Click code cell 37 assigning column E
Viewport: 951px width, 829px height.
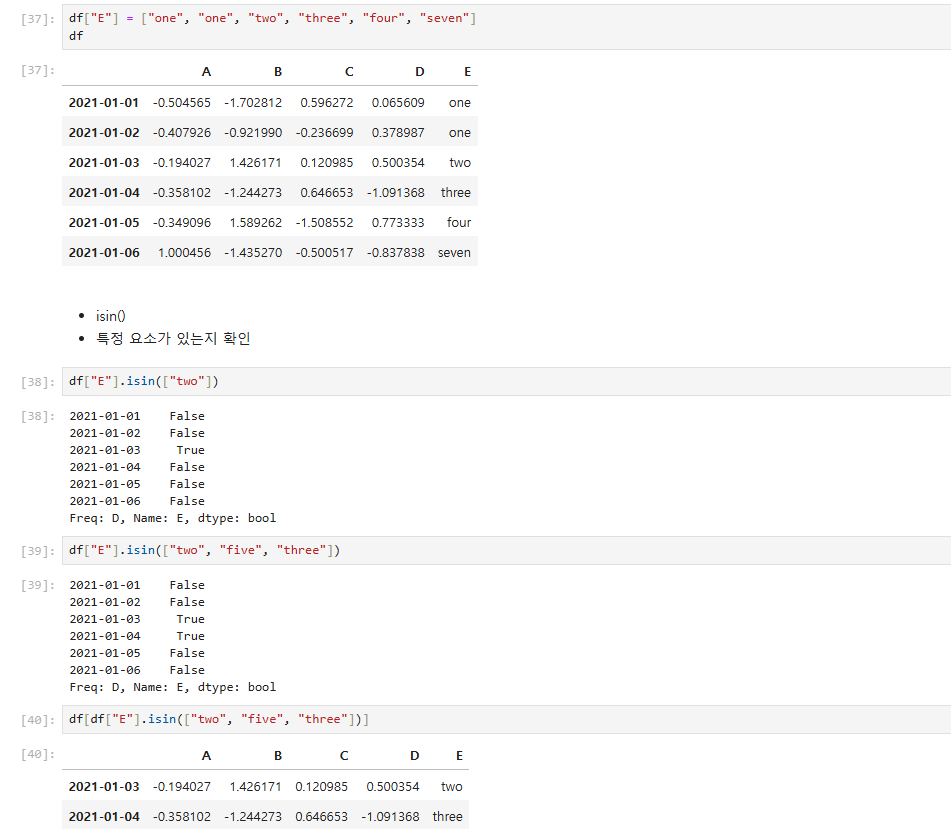(x=506, y=27)
